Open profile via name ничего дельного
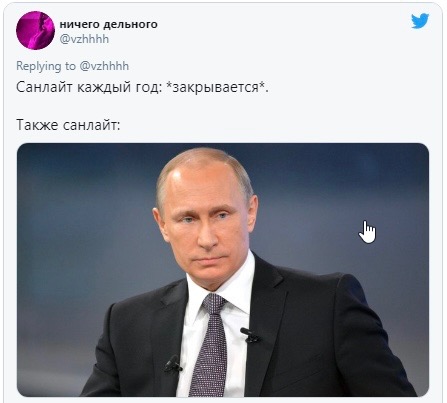The width and height of the screenshot is (447, 403). [x=108, y=24]
